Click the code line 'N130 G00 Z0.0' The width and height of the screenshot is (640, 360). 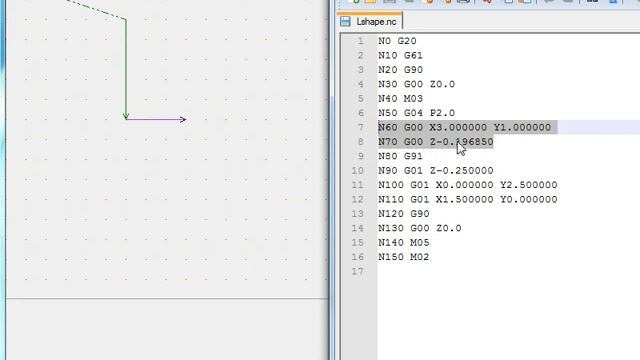420,228
